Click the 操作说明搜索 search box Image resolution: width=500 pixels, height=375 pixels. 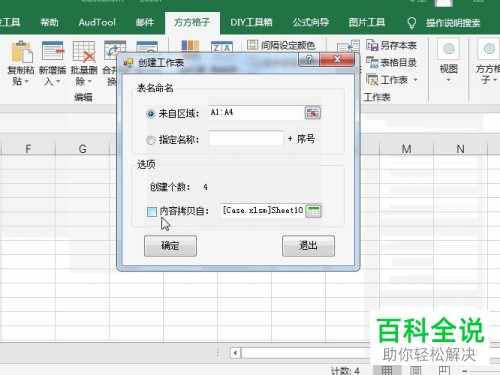[453, 23]
